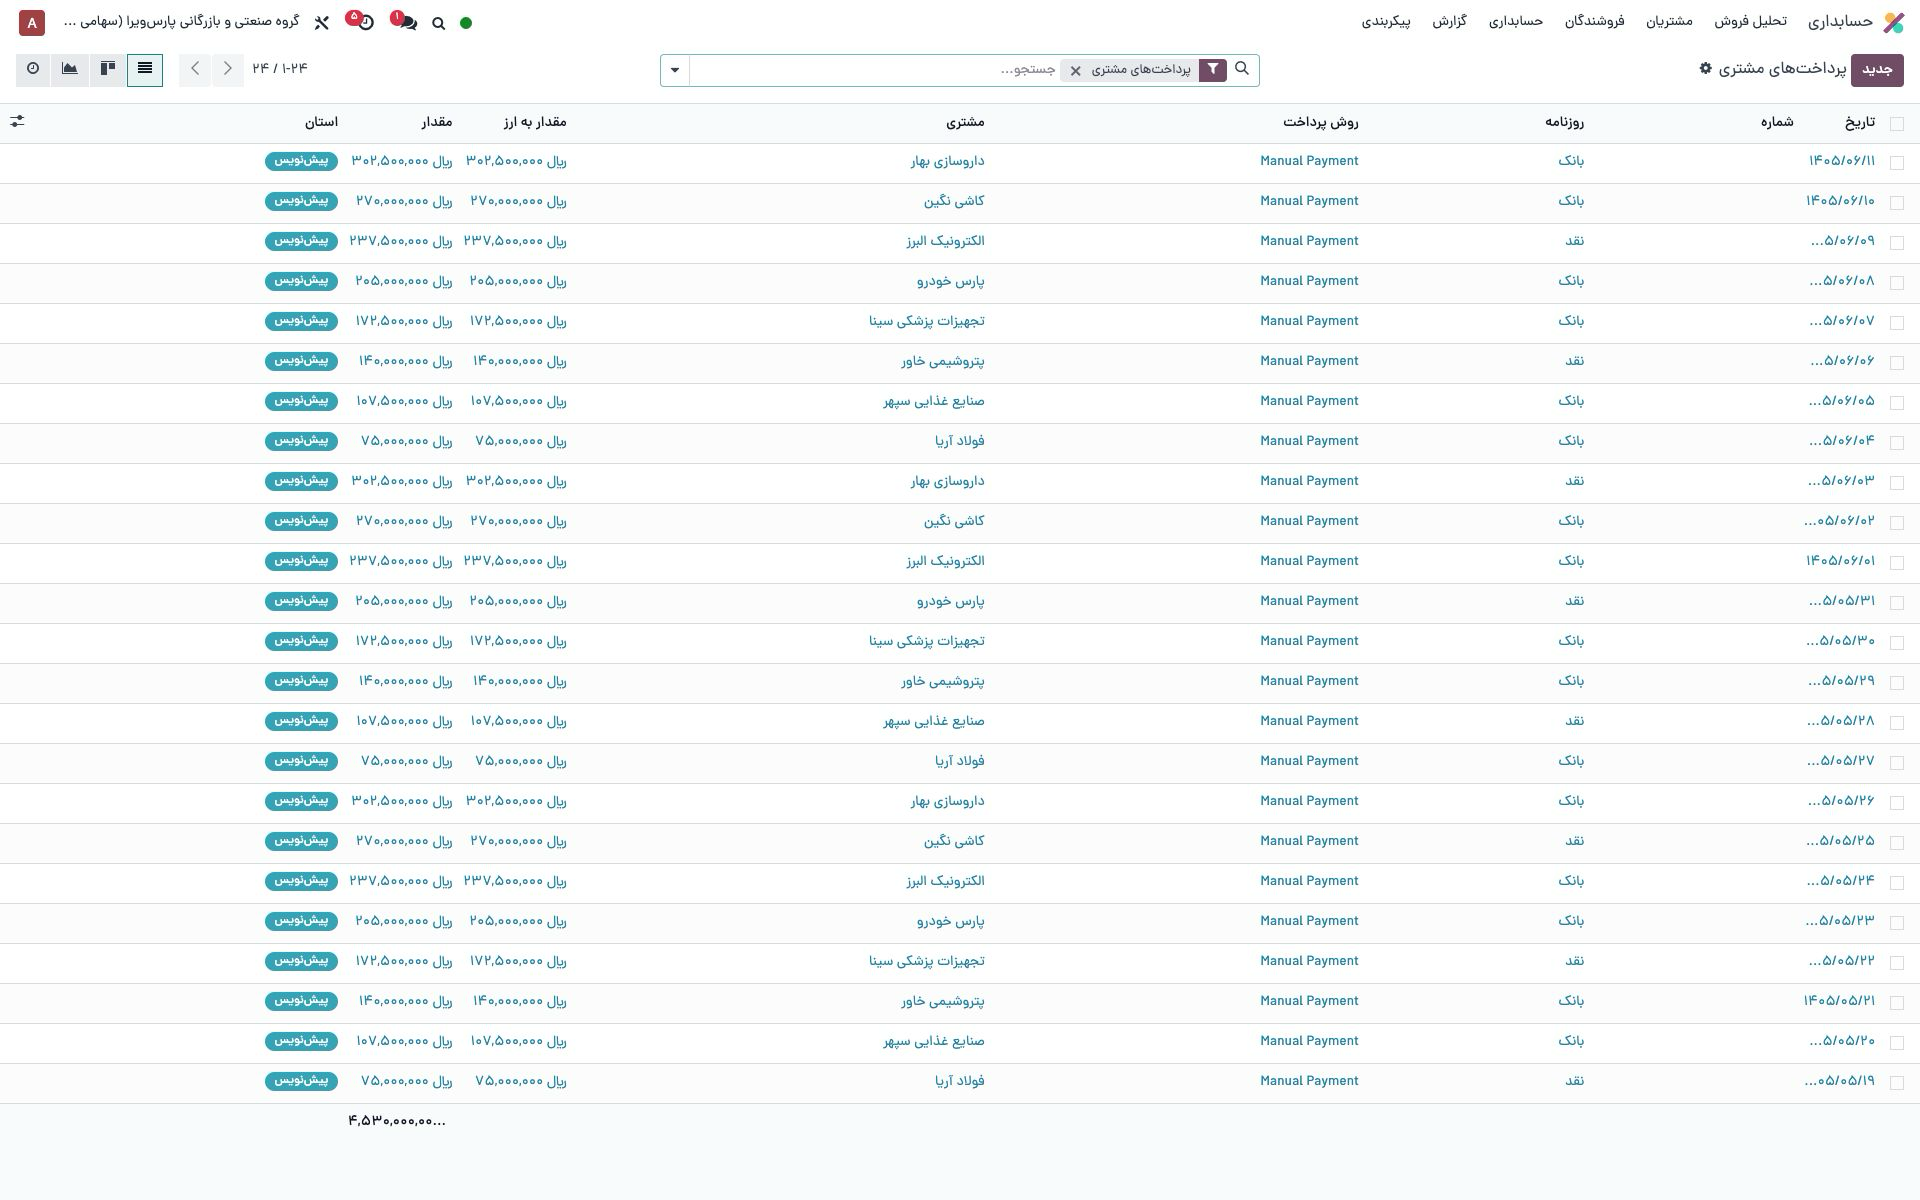This screenshot has width=1920, height=1200.
Task: Select checkbox of row ۵/۰۶/۰۶
Action: coord(1897,363)
